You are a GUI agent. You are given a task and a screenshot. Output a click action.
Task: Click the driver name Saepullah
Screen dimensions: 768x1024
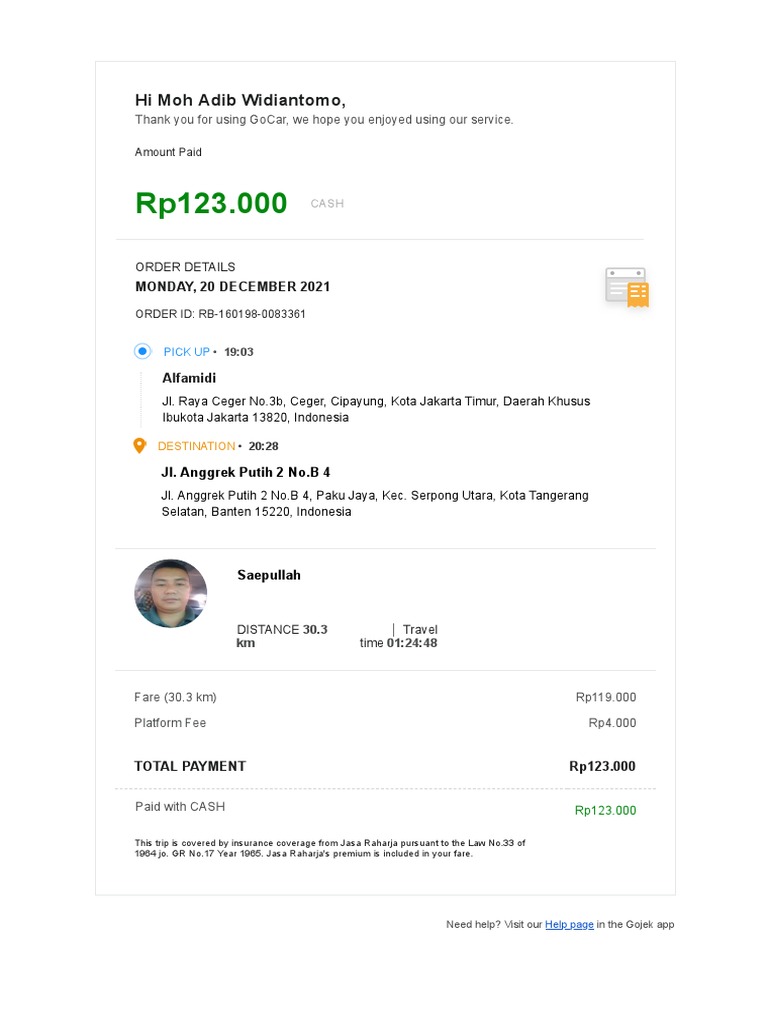[269, 575]
